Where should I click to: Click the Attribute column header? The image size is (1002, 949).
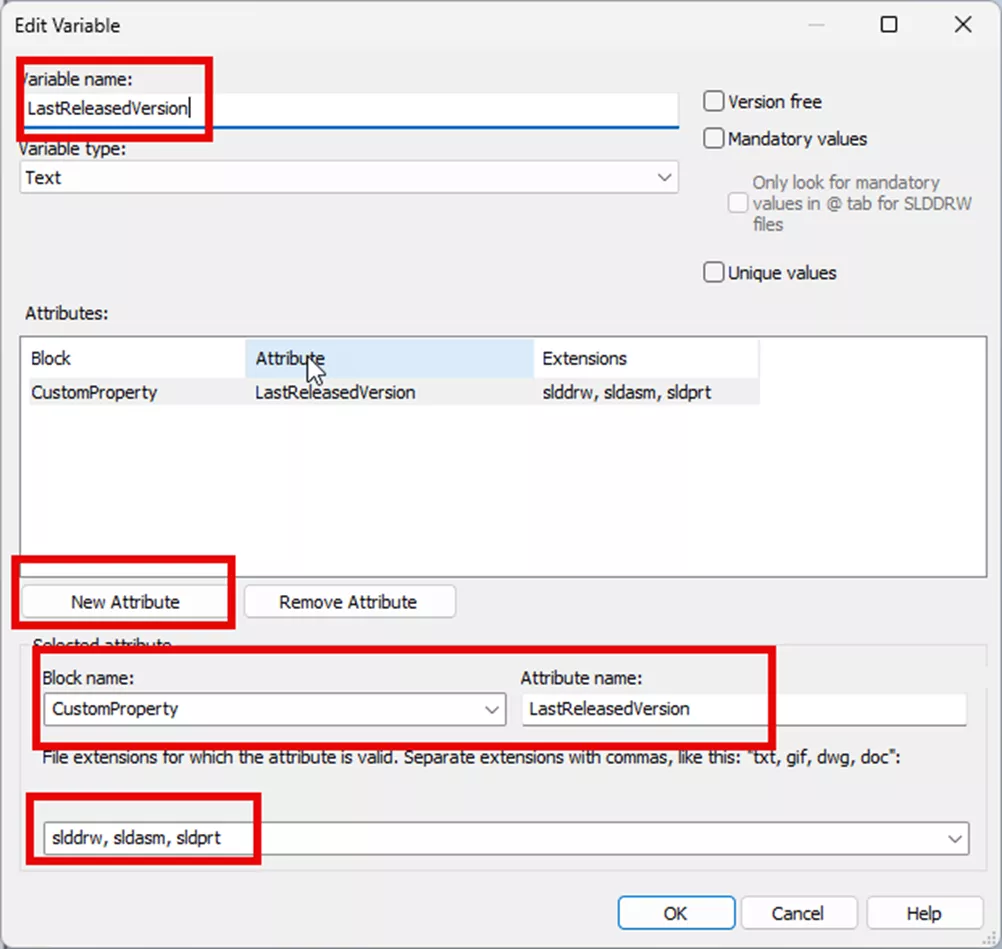(289, 358)
